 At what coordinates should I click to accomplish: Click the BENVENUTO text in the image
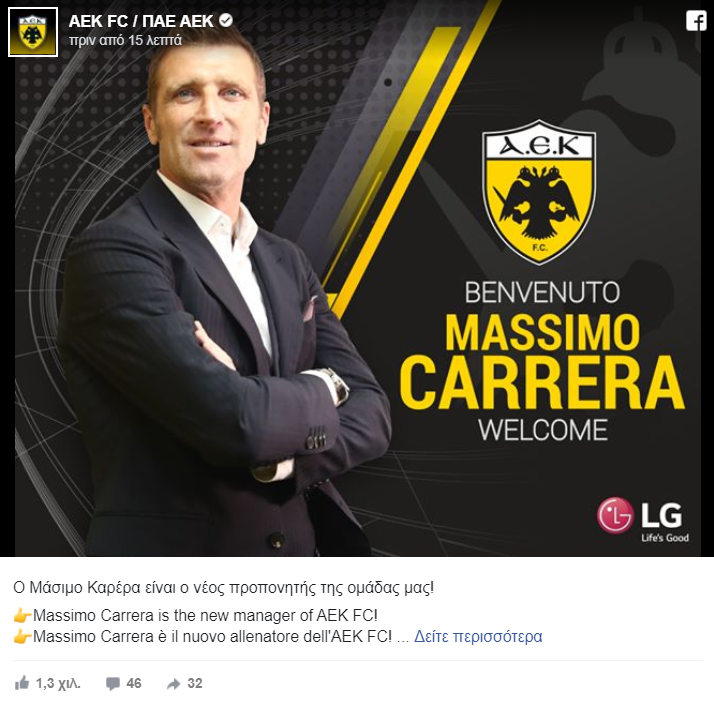point(542,292)
